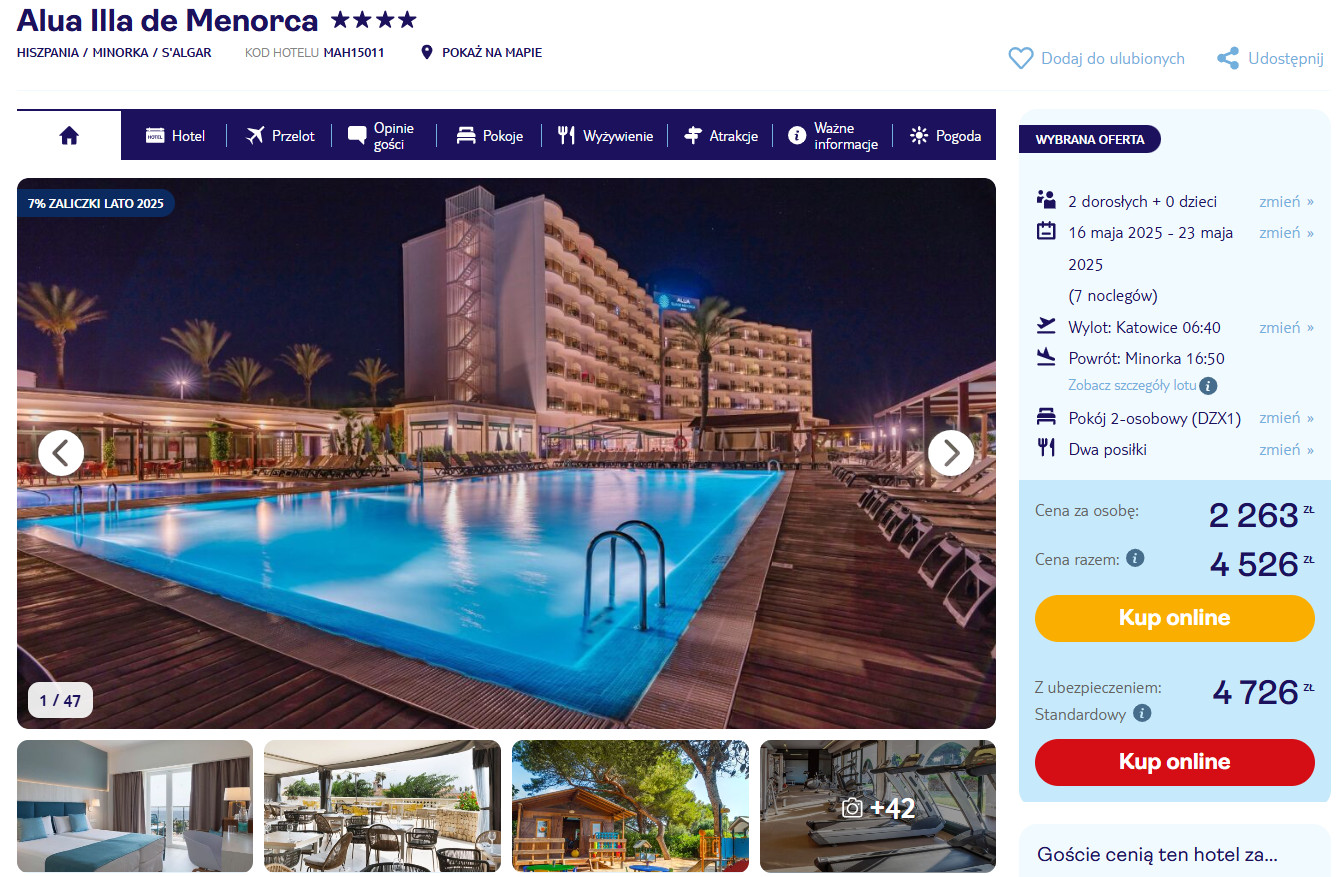Open the bedroom photo thumbnail

[x=135, y=806]
